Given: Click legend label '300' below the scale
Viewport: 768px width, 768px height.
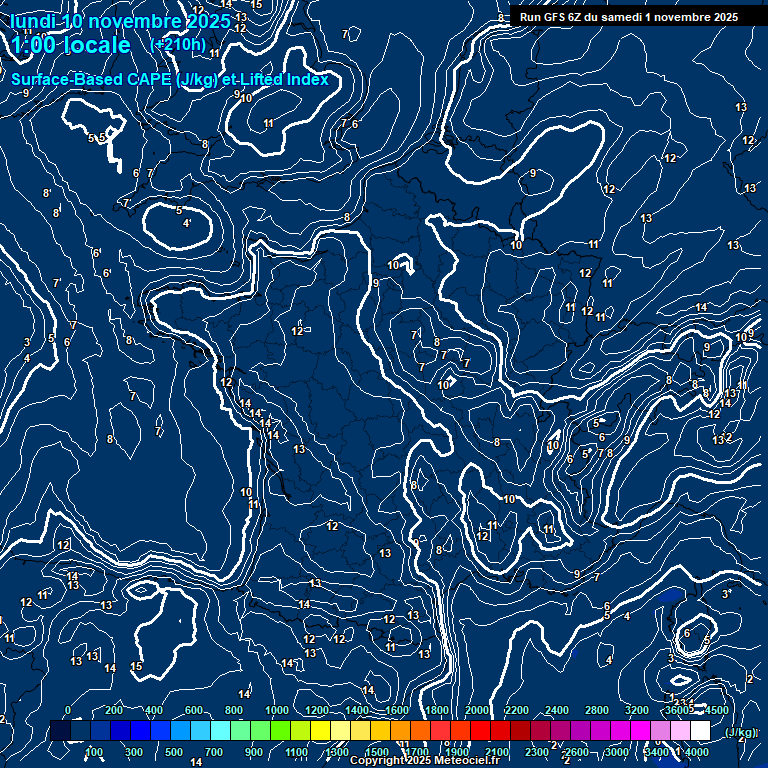Looking at the screenshot, I should point(134,752).
